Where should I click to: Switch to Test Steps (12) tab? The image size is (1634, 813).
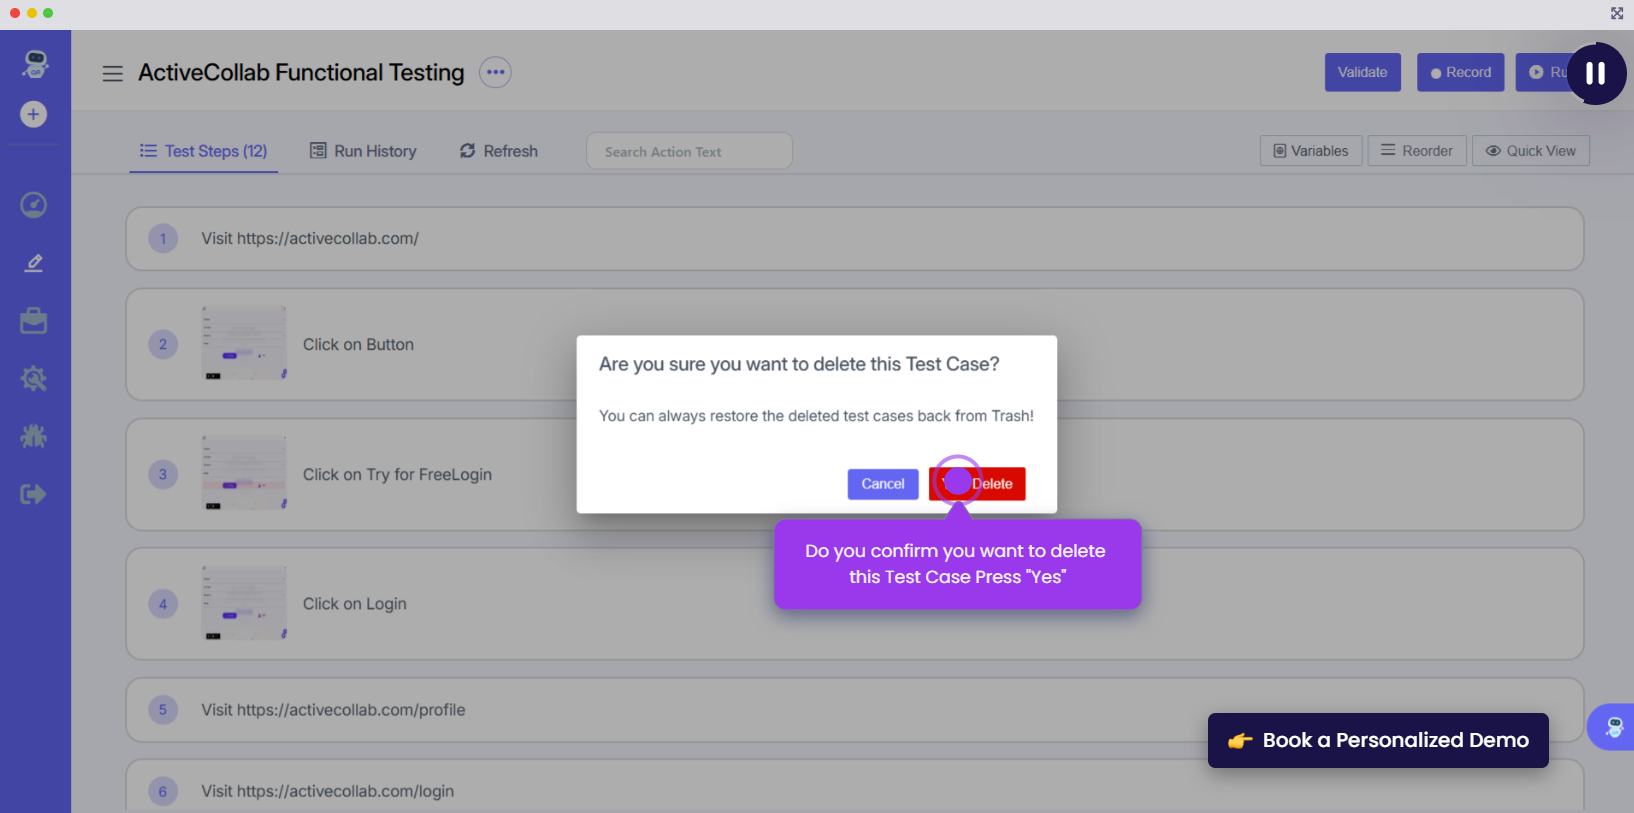[204, 151]
